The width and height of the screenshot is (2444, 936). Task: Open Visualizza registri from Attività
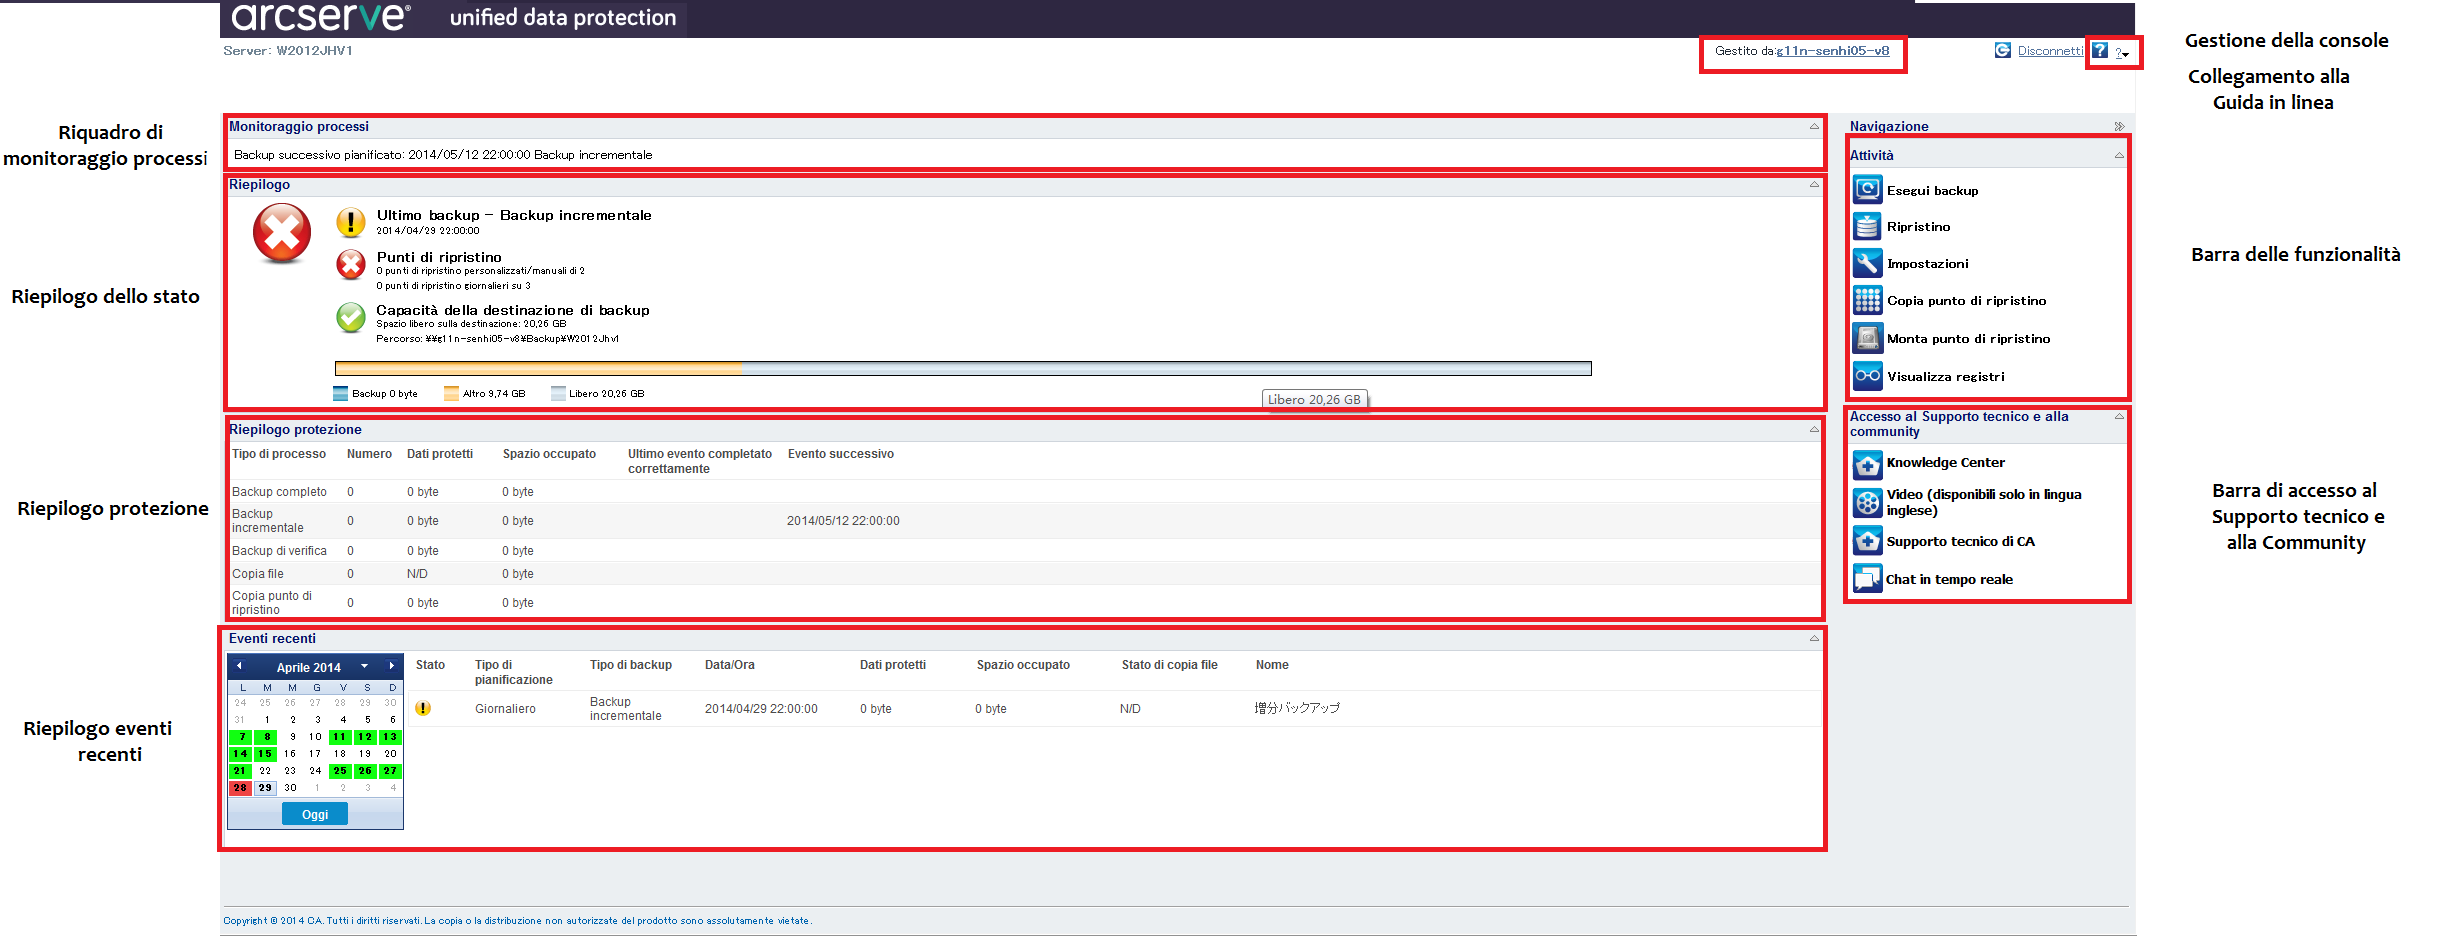tap(1867, 376)
